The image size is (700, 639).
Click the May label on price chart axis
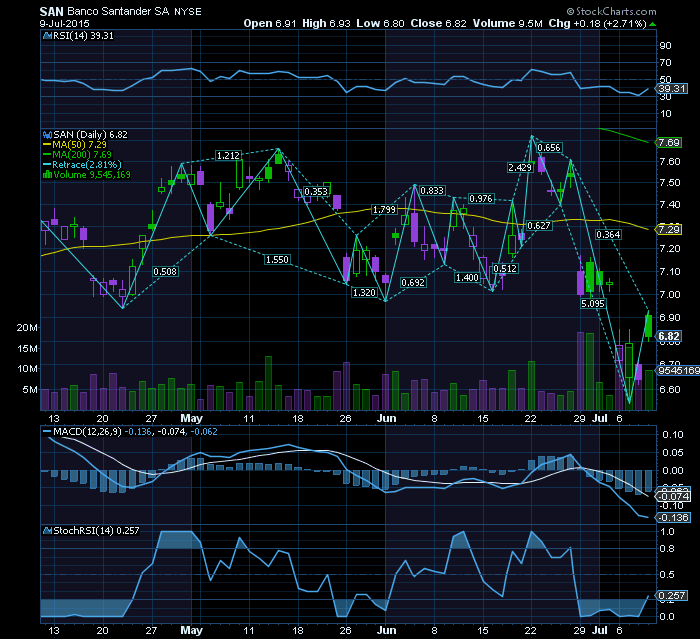[191, 418]
